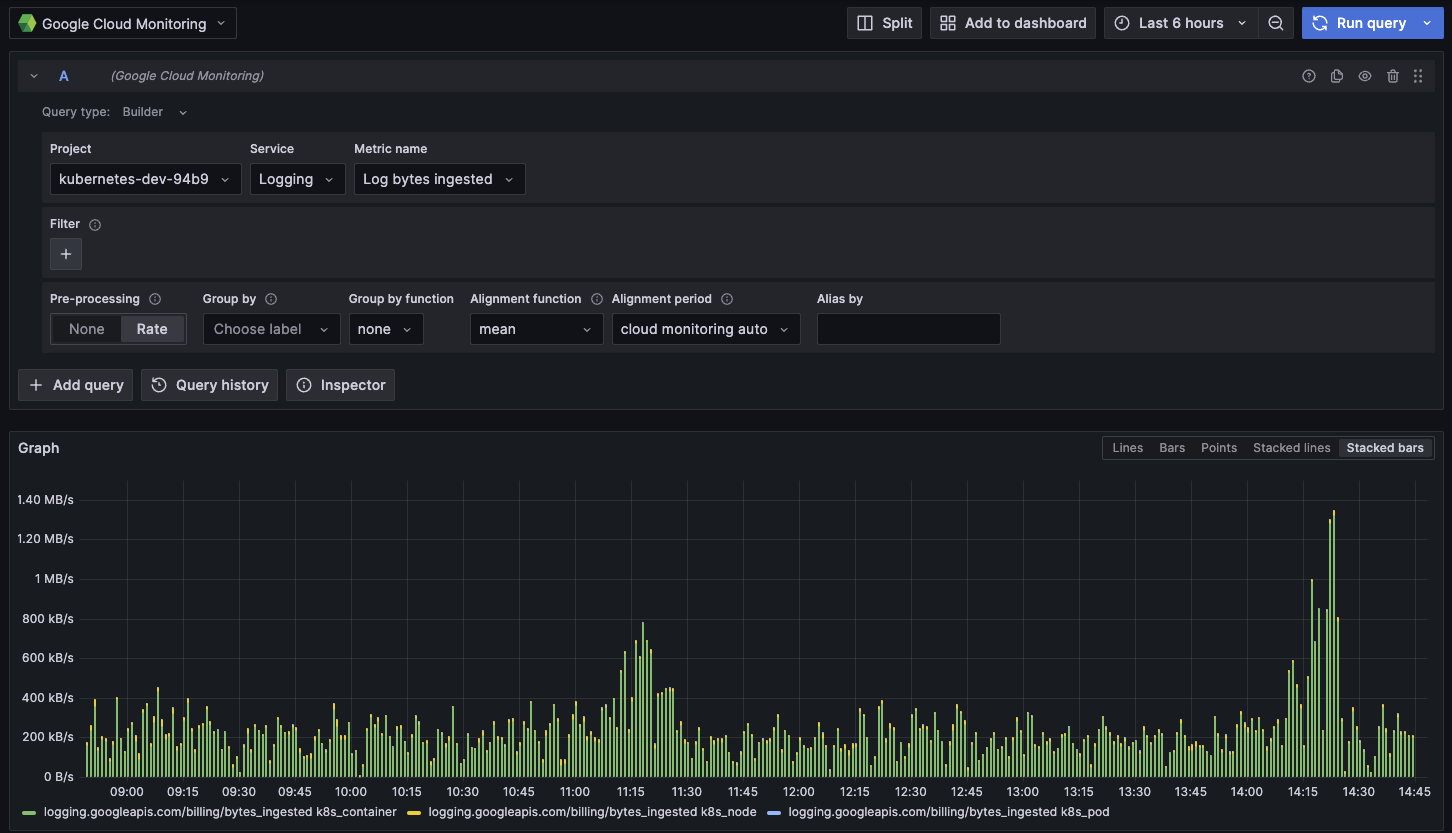Switch graph style to Lines
This screenshot has height=833, width=1452.
[x=1127, y=448]
